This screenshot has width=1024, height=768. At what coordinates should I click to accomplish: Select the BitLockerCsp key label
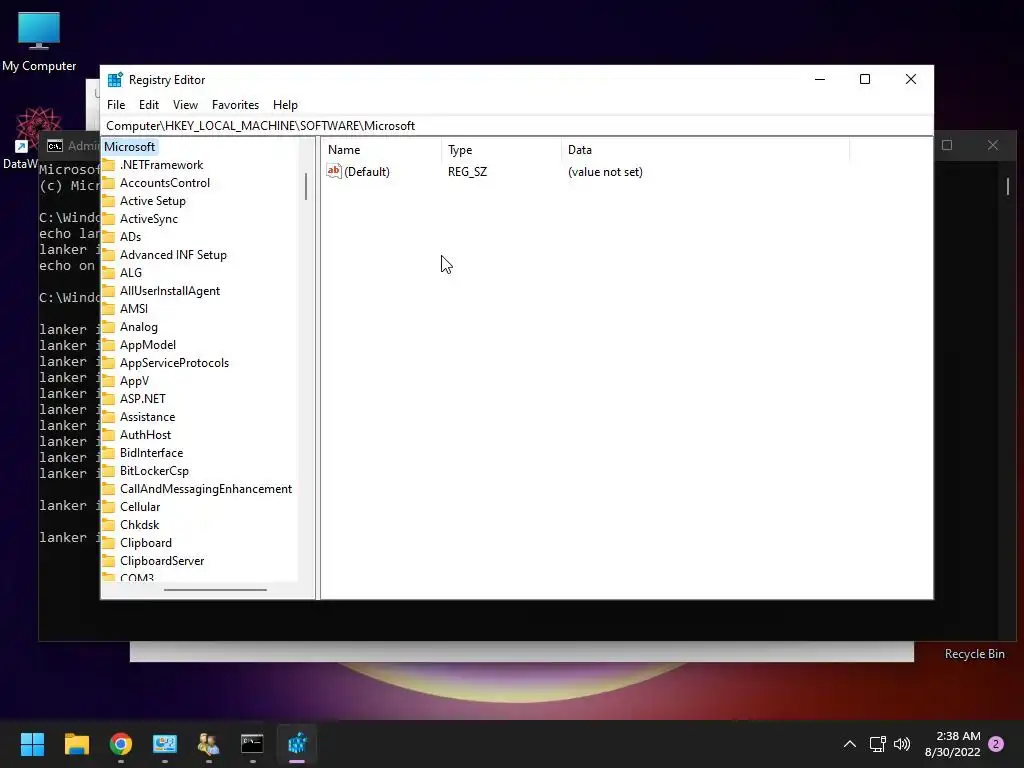(154, 471)
